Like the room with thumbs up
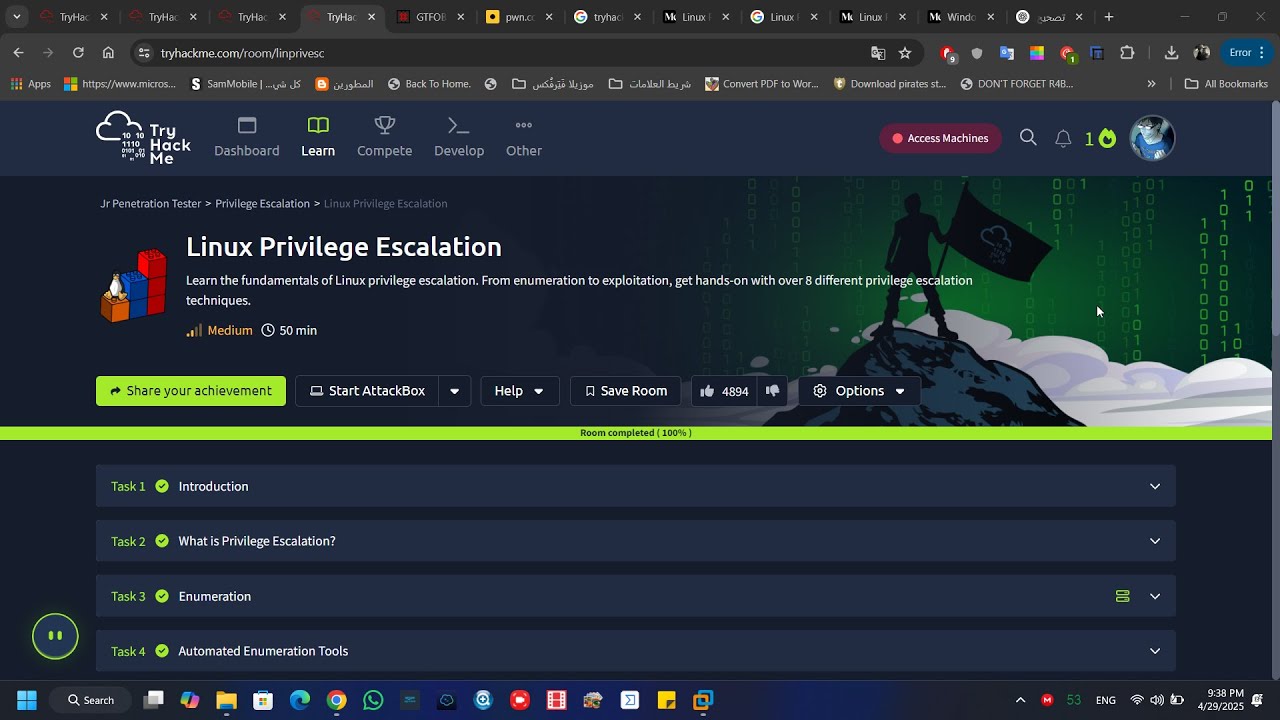Screen dimensions: 1280x720 707,391
